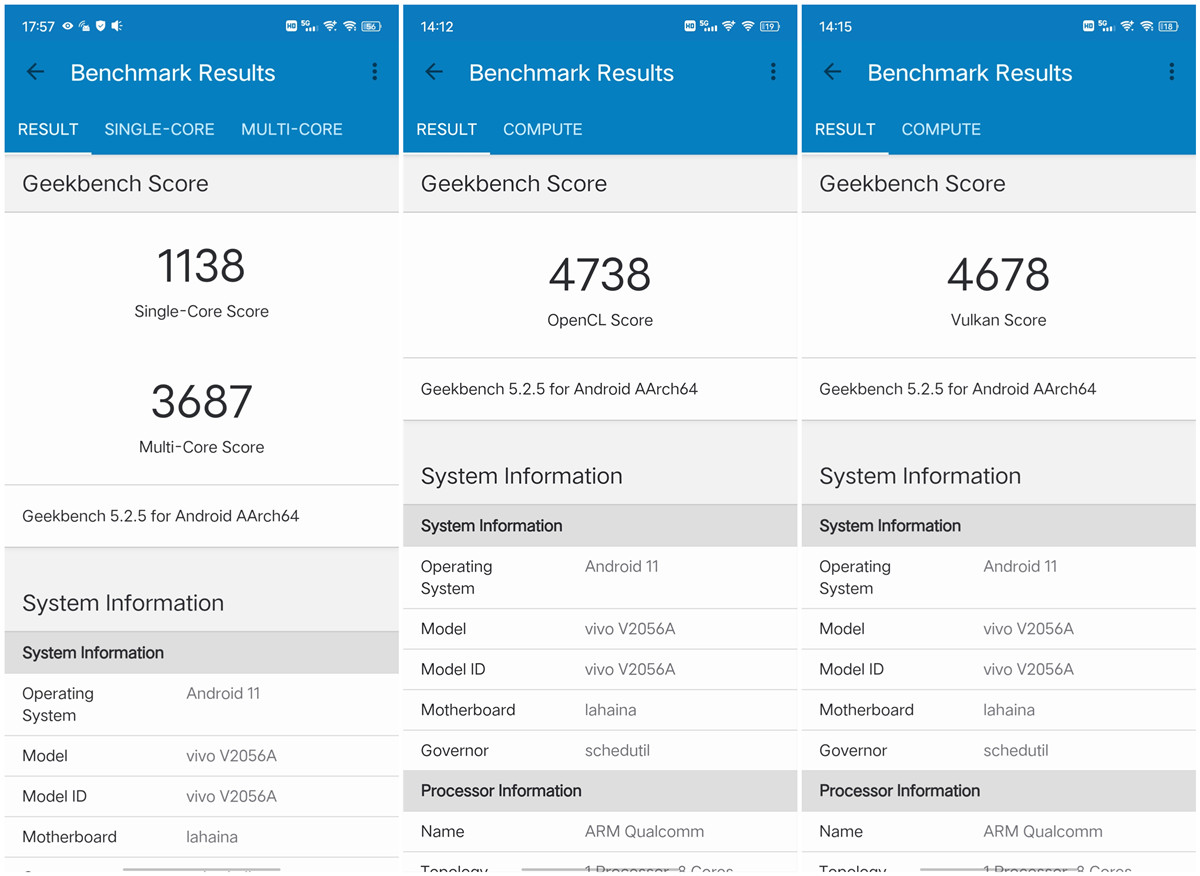Open COMPUTE tab on the Vulkan results screen
Viewport: 1200px width, 876px height.
[941, 129]
